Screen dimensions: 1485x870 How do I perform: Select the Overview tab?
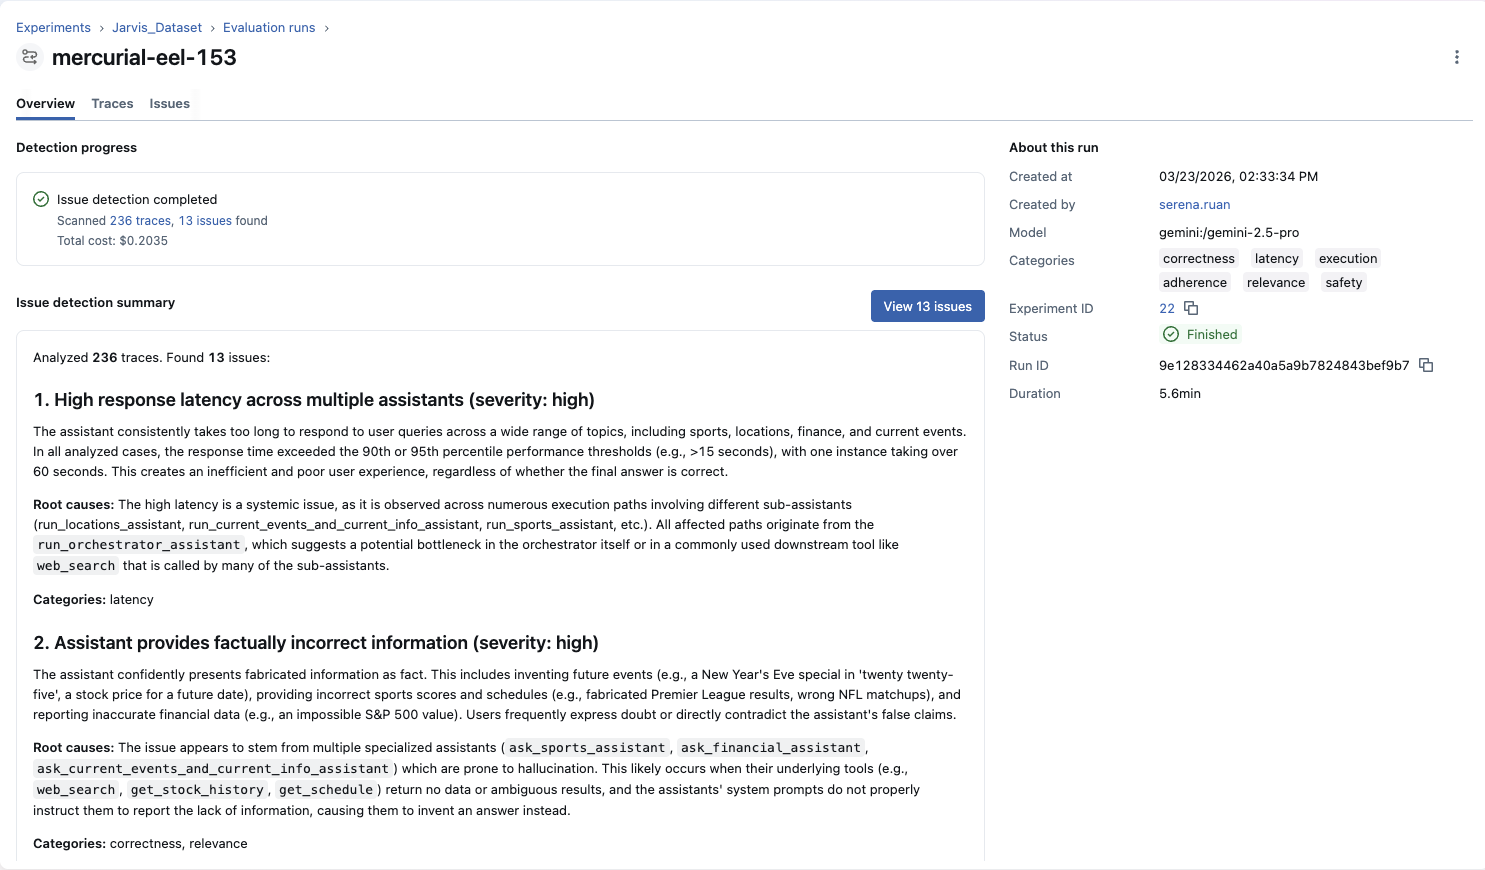click(45, 103)
